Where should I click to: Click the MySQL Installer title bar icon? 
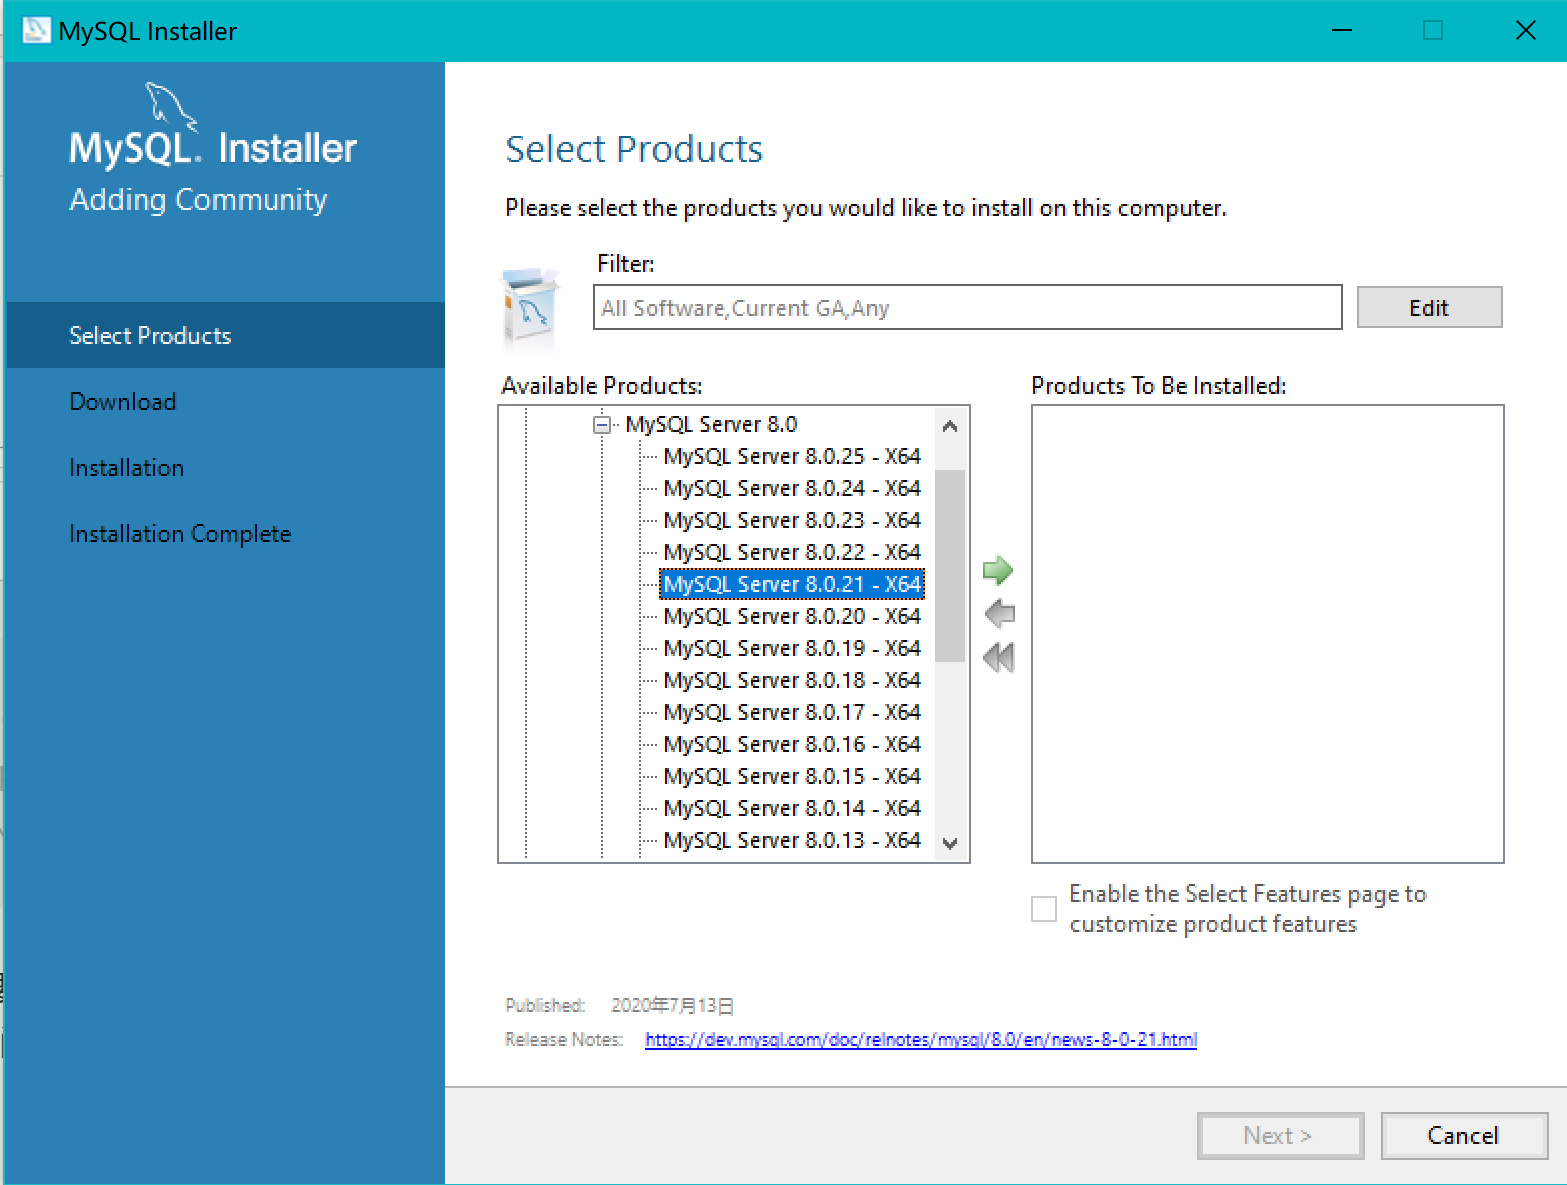pyautogui.click(x=36, y=30)
